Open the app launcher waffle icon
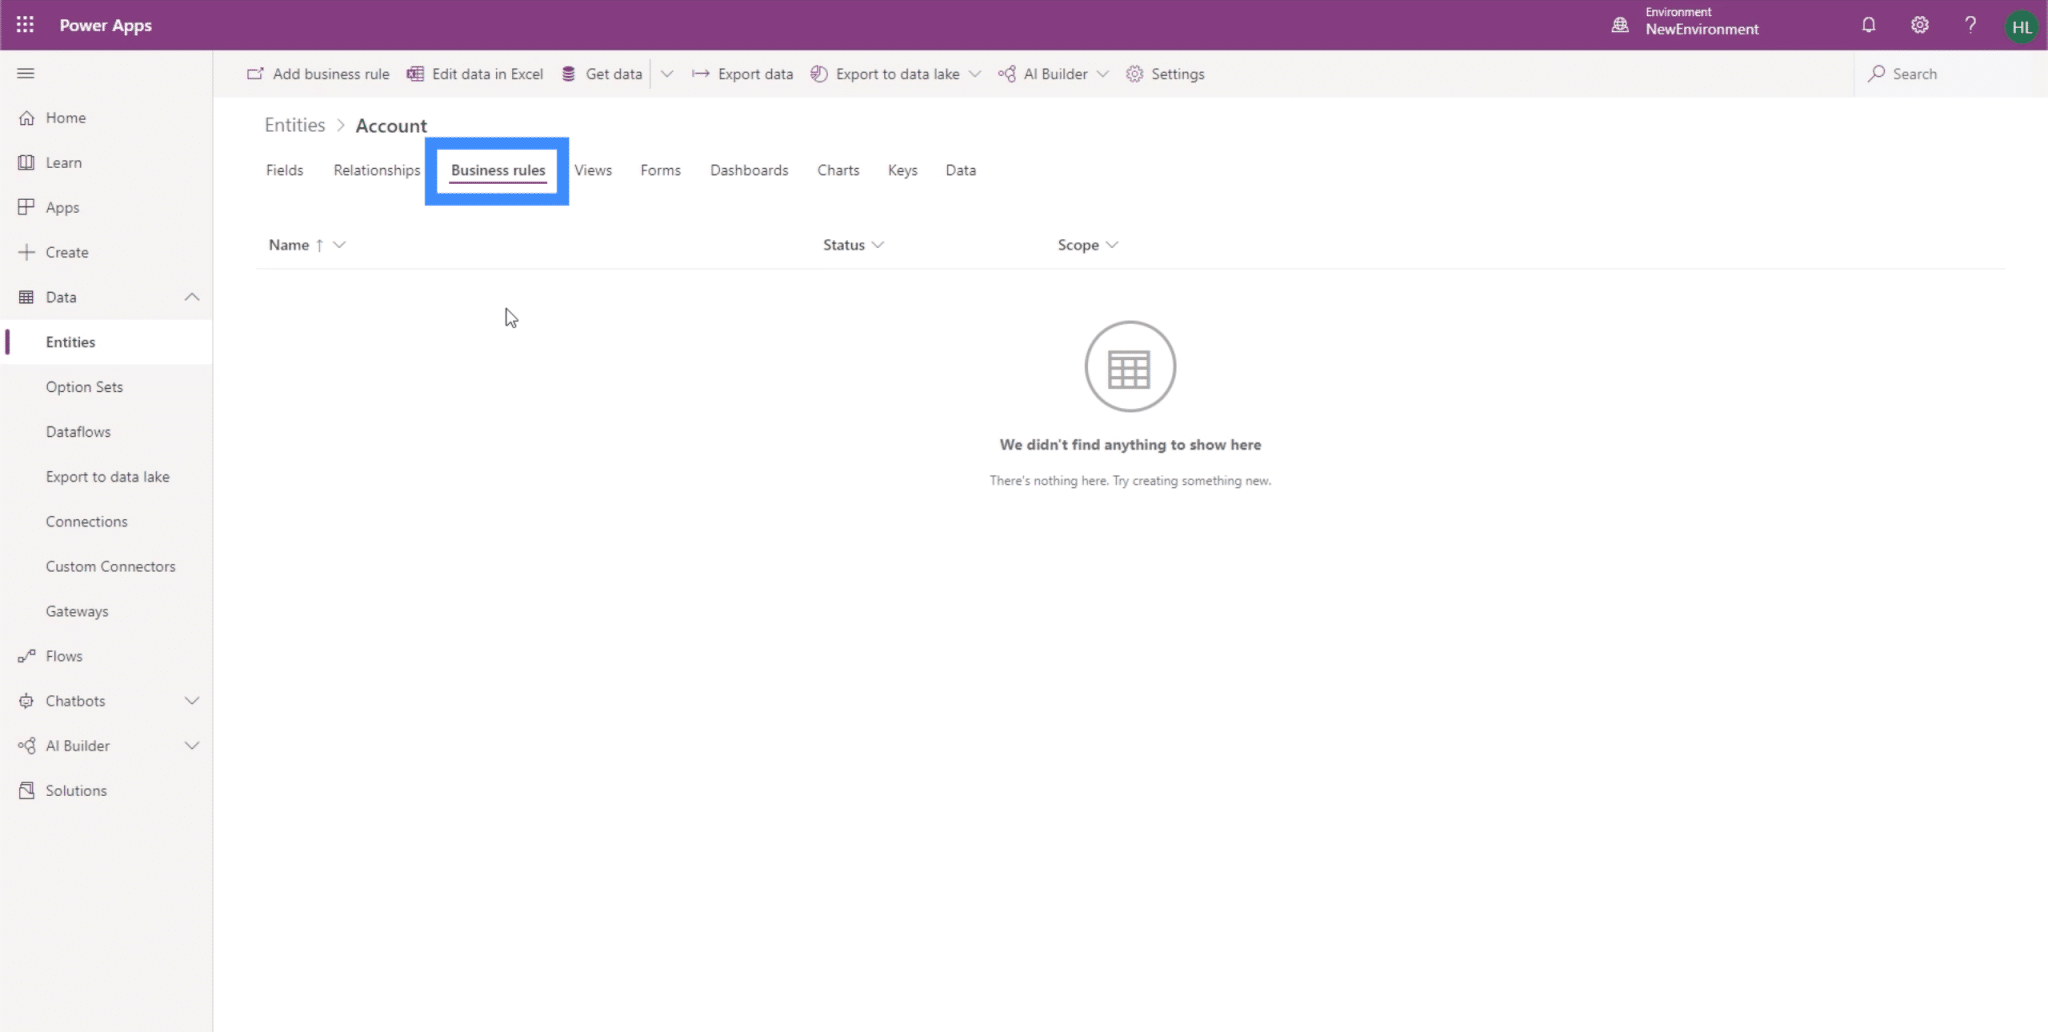 (25, 25)
